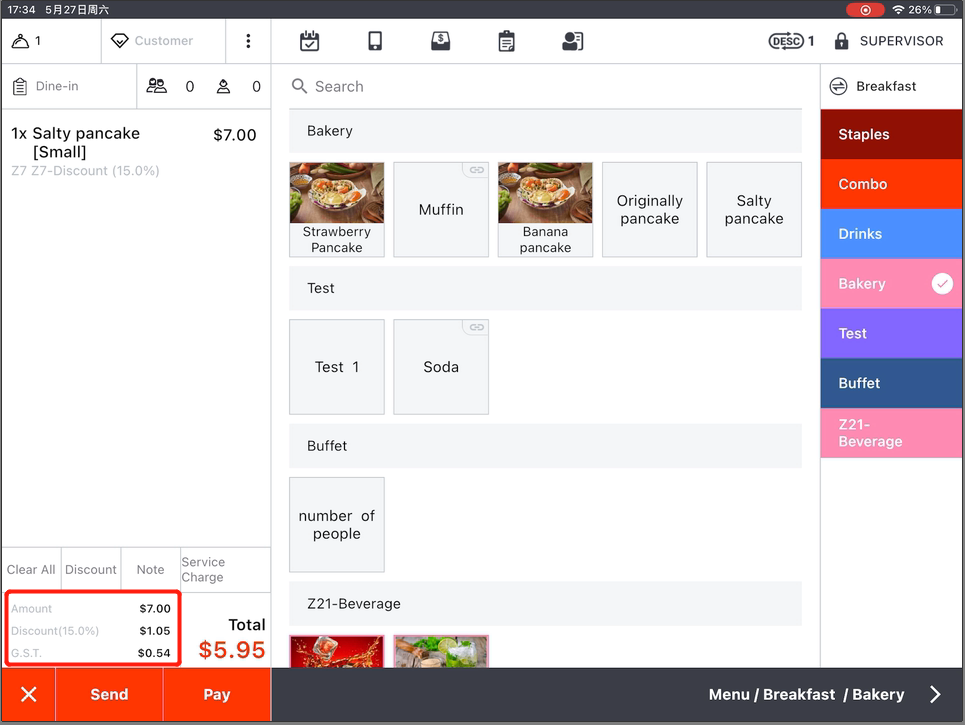Click the Search input field
Screen dimensions: 965x725
click(545, 87)
